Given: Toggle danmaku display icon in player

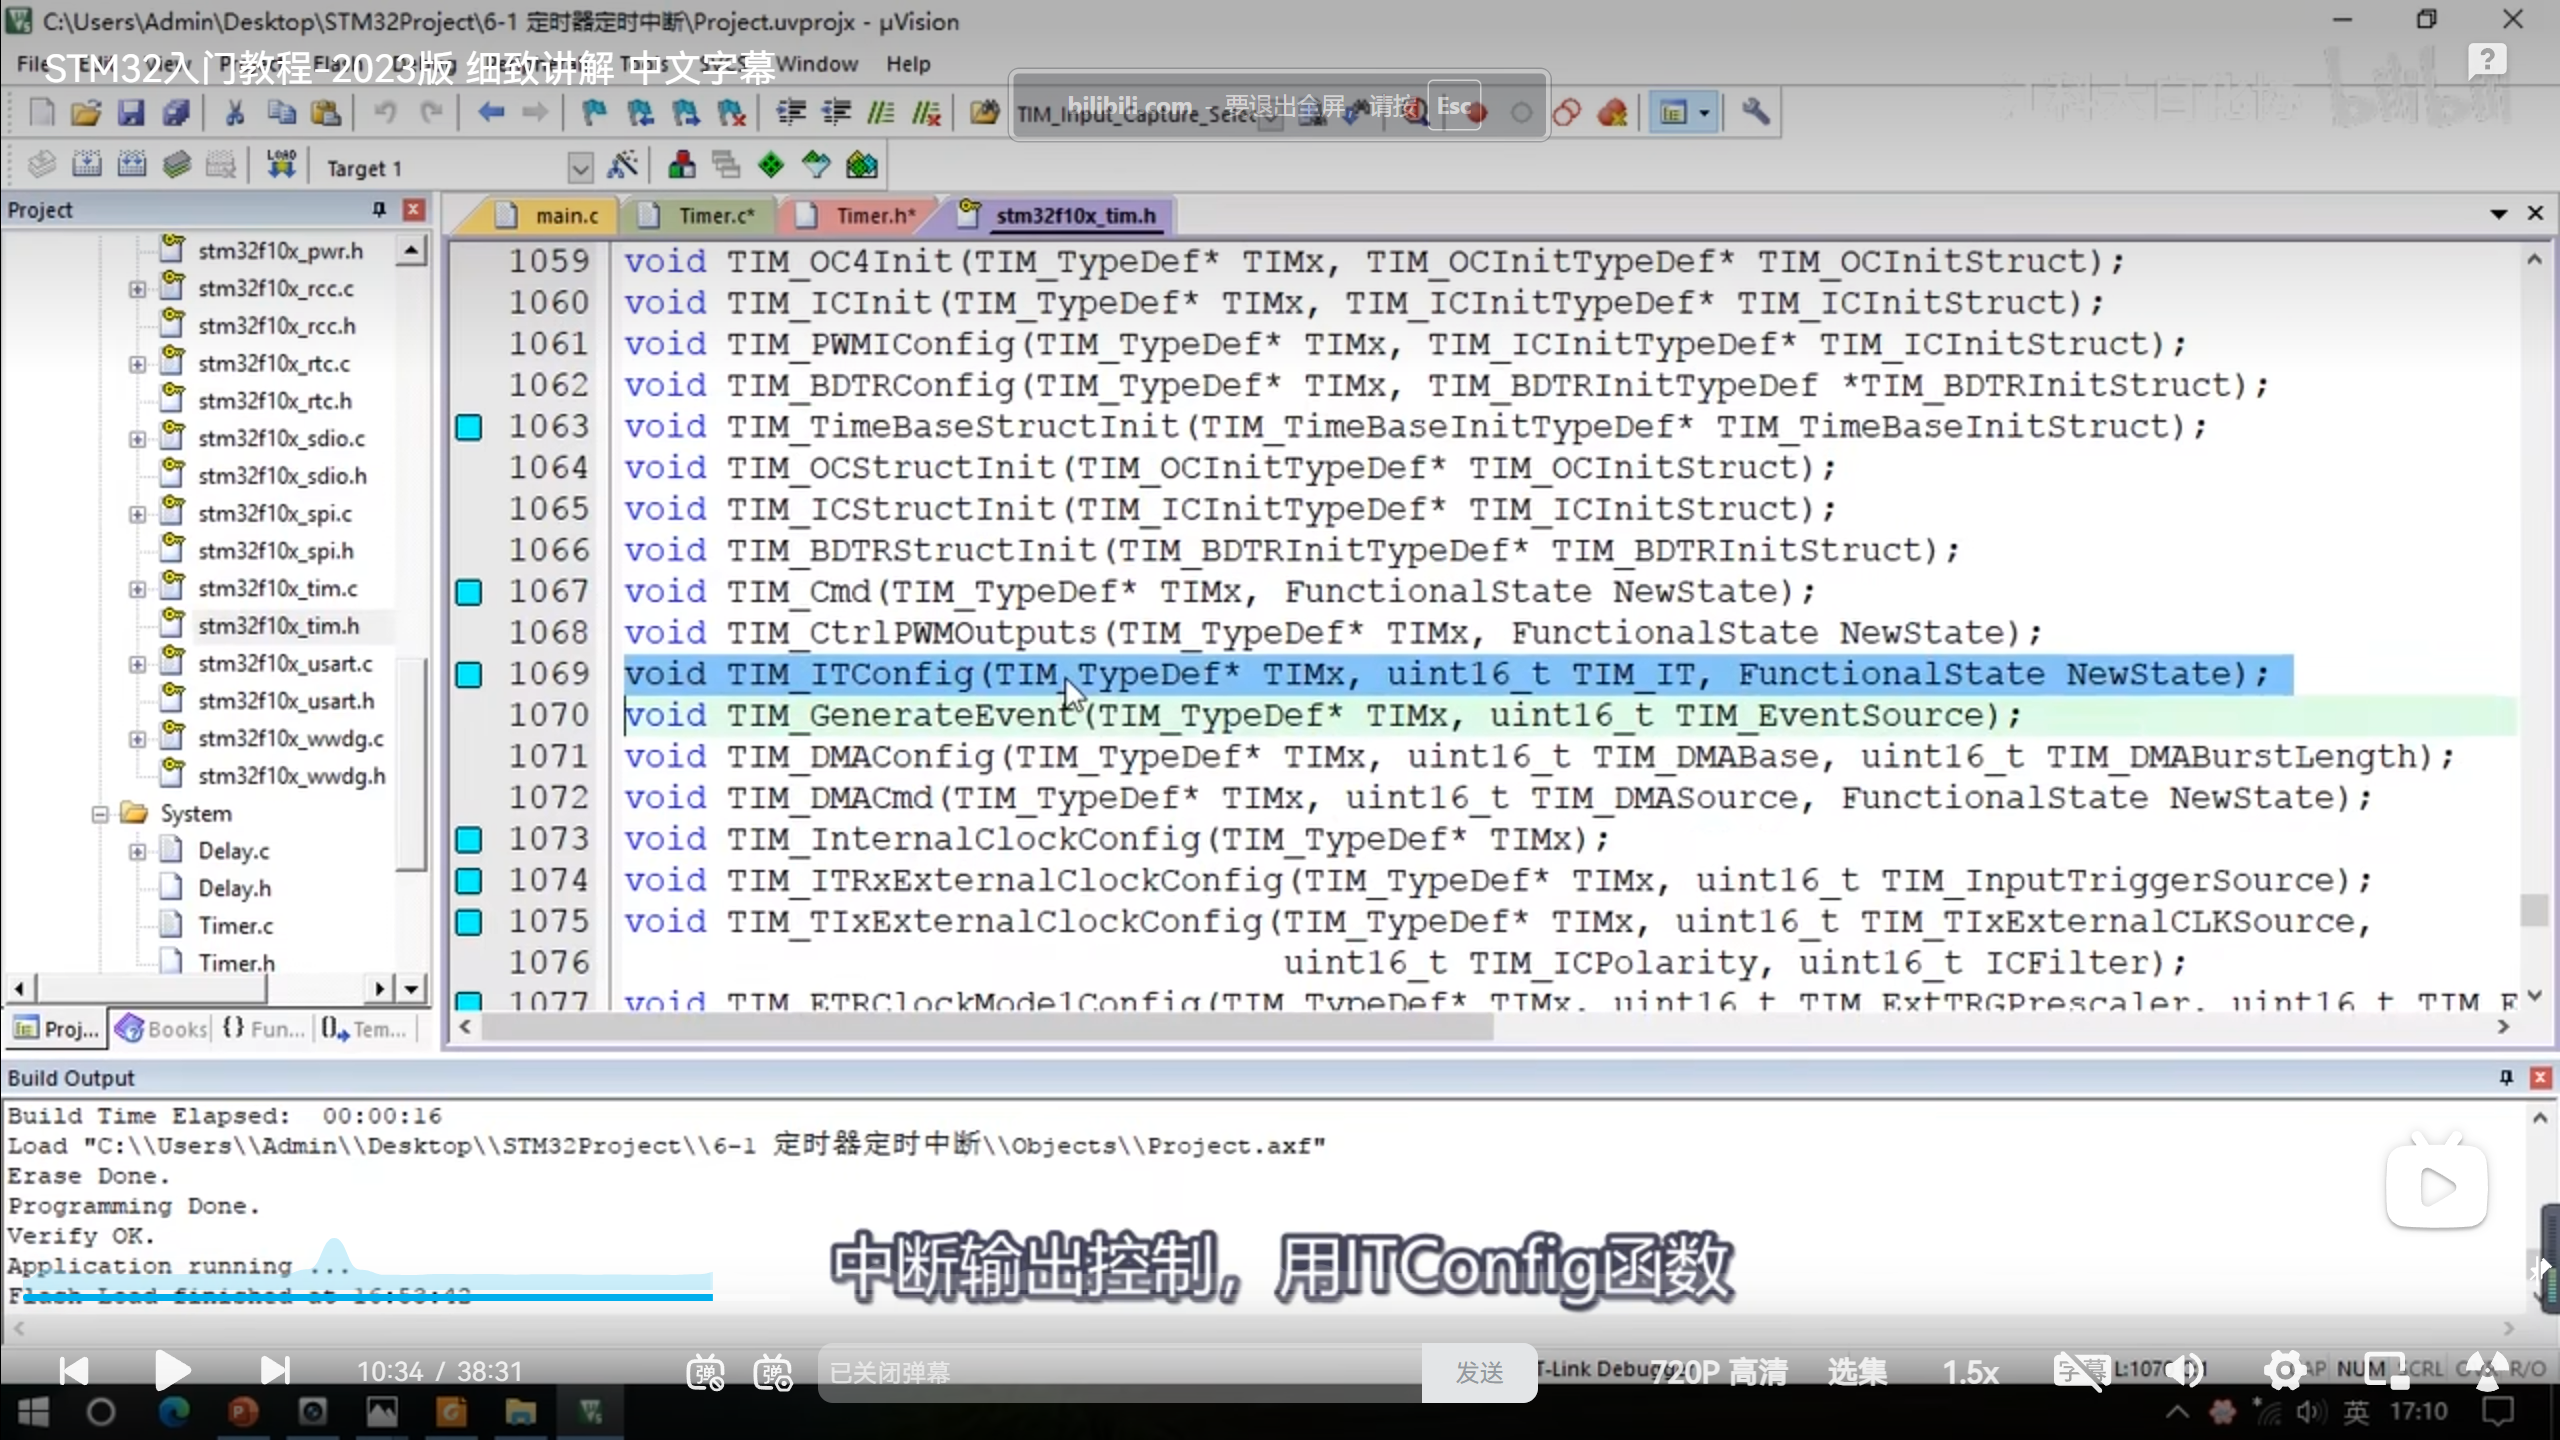Looking at the screenshot, I should [x=704, y=1372].
